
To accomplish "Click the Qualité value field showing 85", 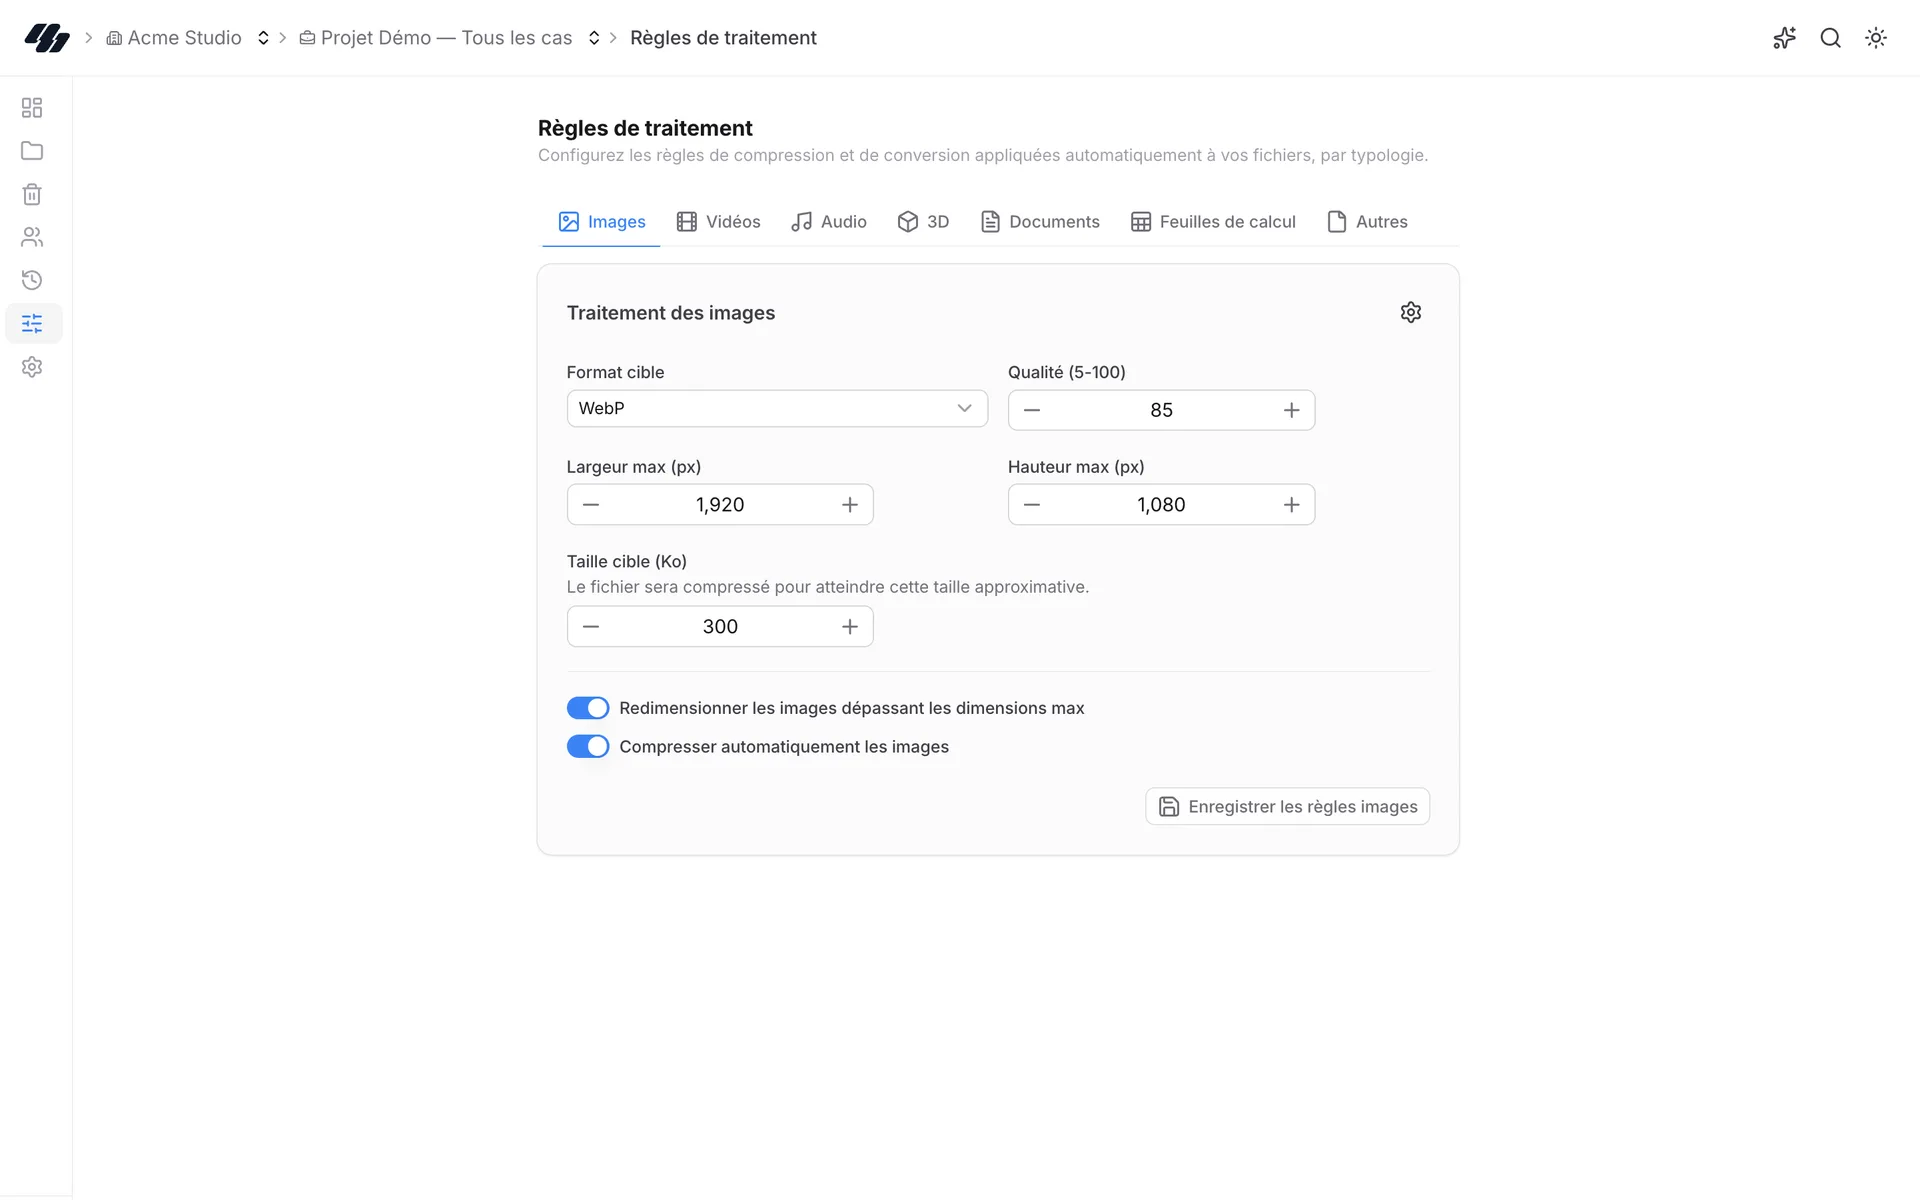I will tap(1161, 410).
